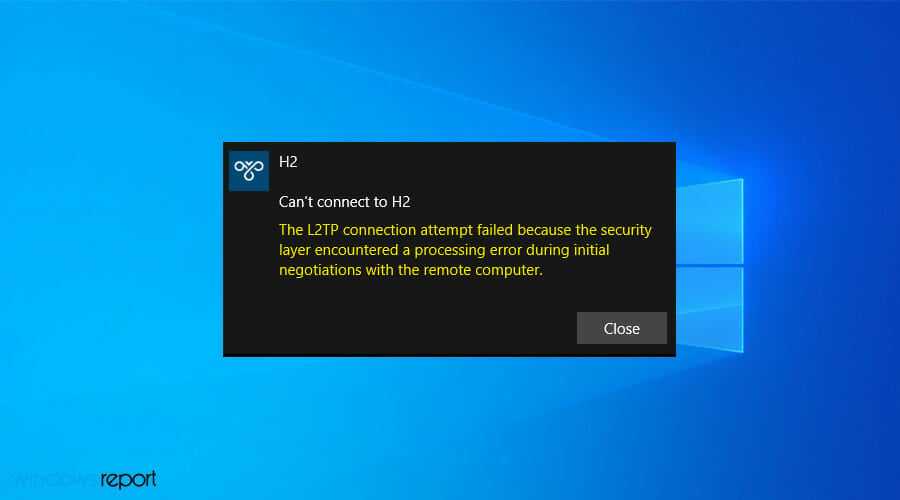Click the word "failed" in the error message
Screen dimensions: 900x500
click(x=495, y=230)
